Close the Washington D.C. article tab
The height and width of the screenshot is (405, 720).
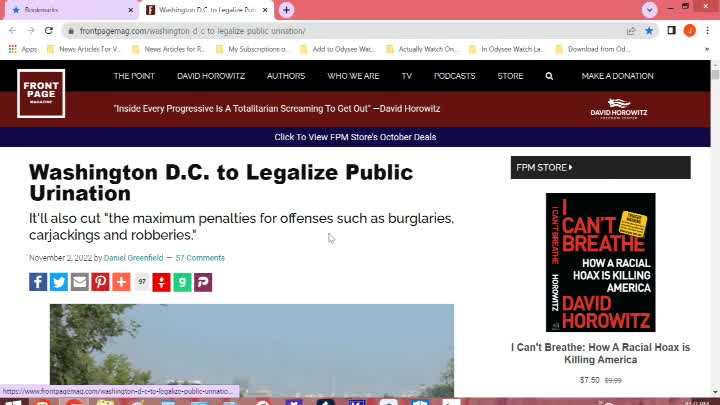(265, 10)
